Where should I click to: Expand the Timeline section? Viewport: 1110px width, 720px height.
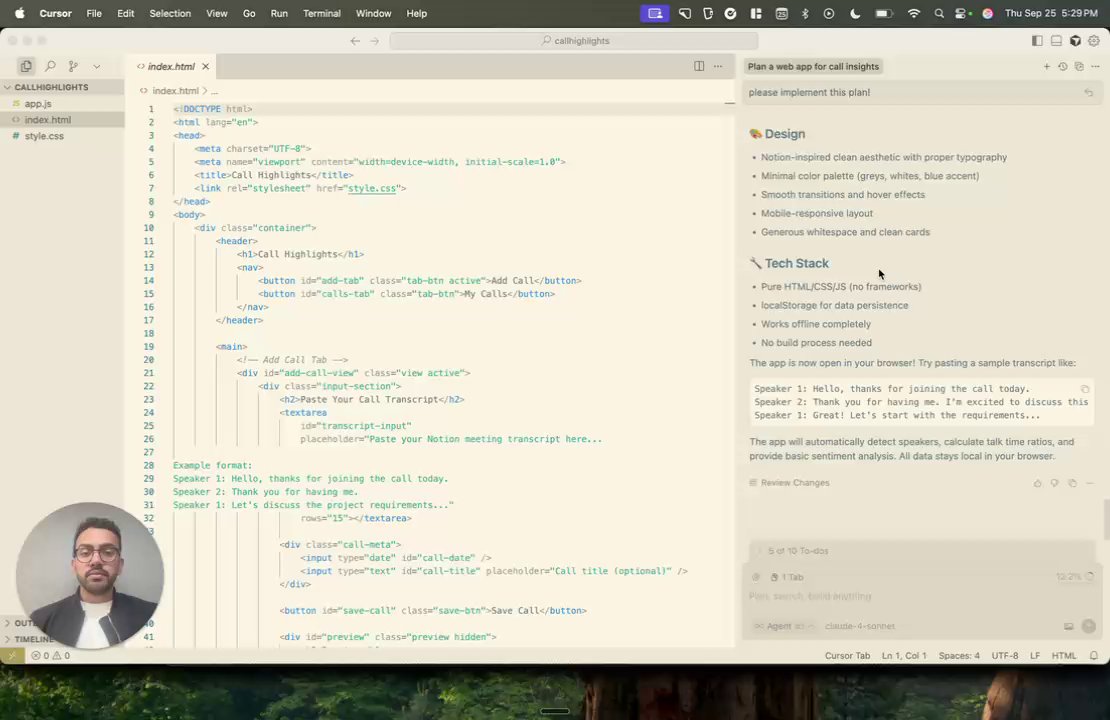coord(31,639)
